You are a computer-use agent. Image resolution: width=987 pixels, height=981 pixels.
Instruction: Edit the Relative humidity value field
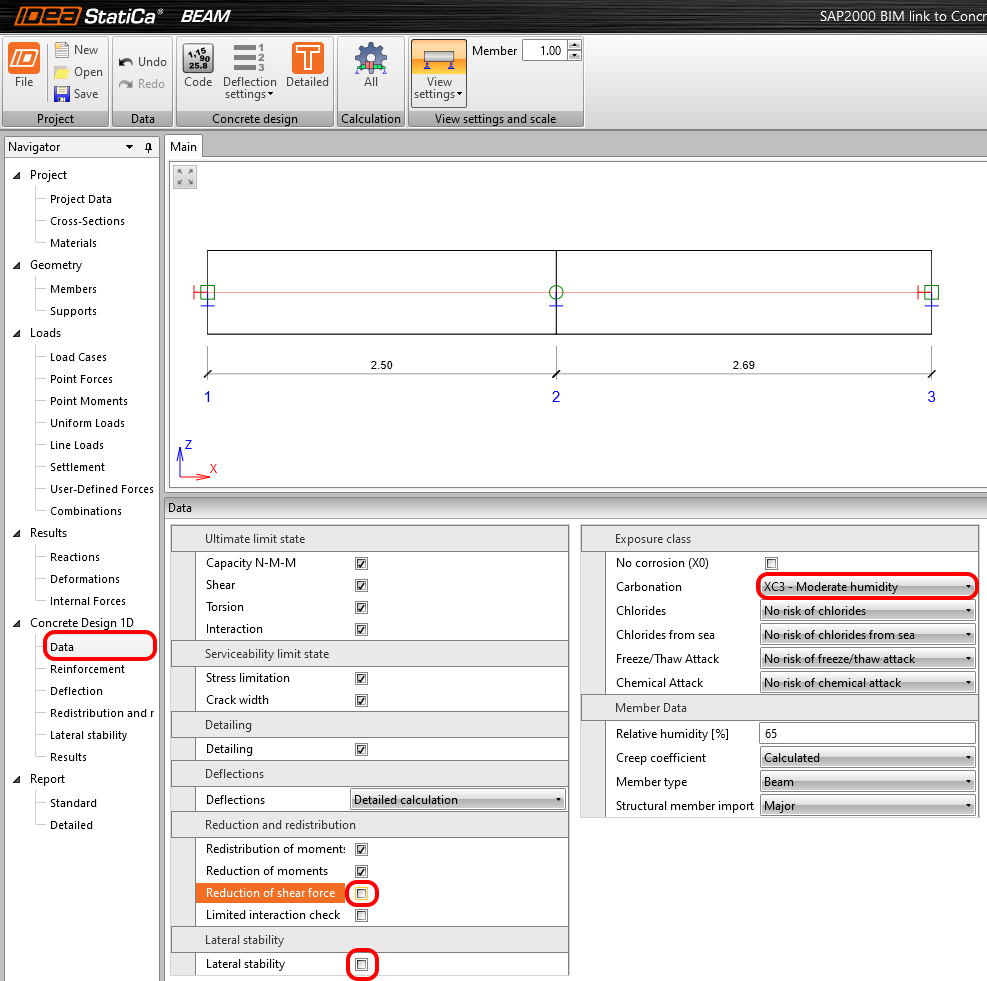coord(867,733)
